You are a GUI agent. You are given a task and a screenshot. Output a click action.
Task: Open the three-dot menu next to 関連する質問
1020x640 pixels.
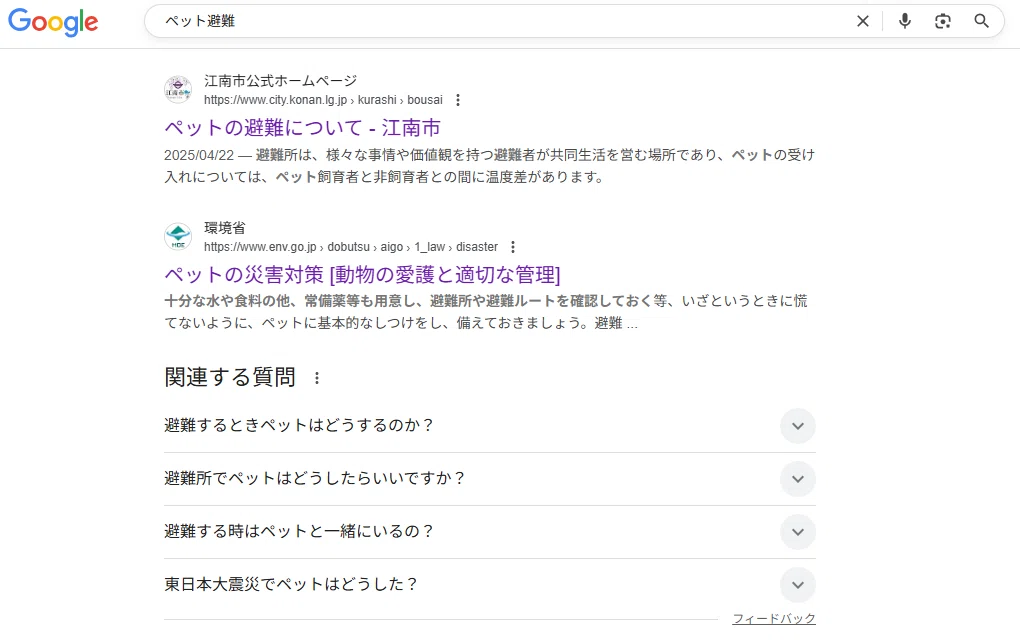(x=317, y=378)
